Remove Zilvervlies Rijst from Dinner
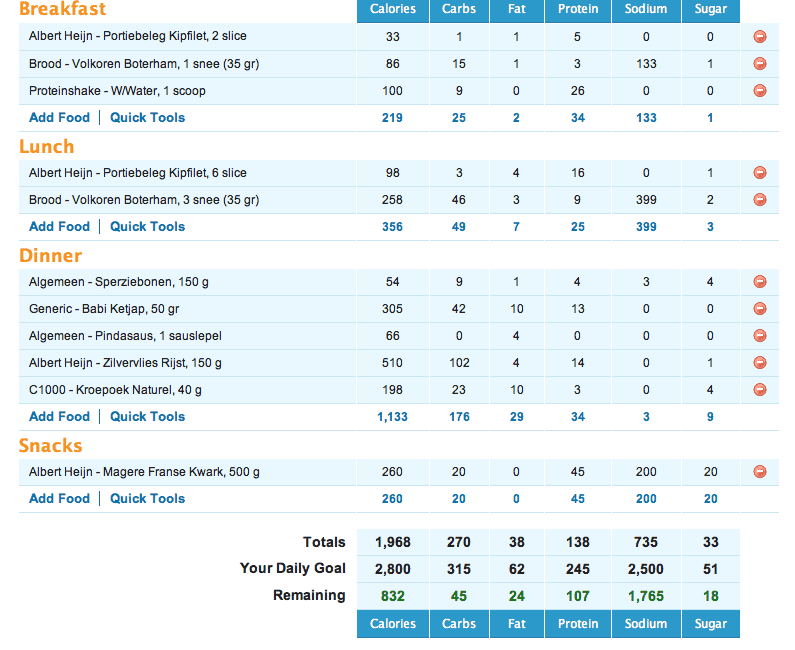Viewport: 795px width, 650px height. tap(760, 363)
